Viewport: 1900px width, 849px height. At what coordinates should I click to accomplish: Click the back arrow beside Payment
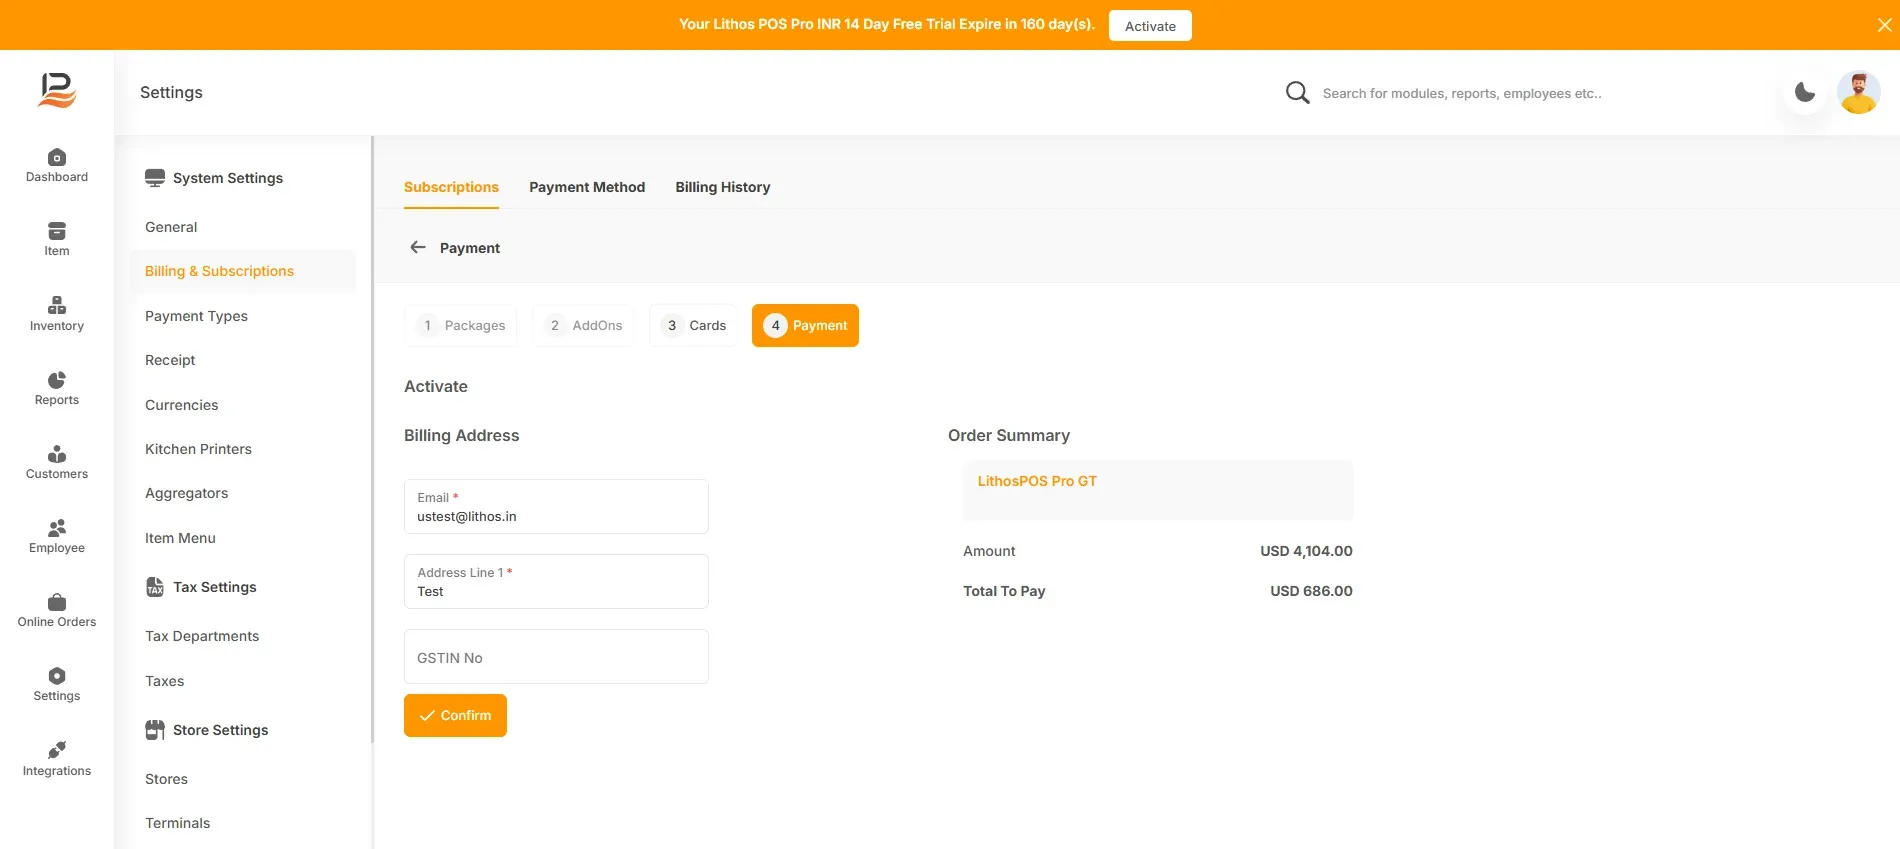[x=418, y=247]
